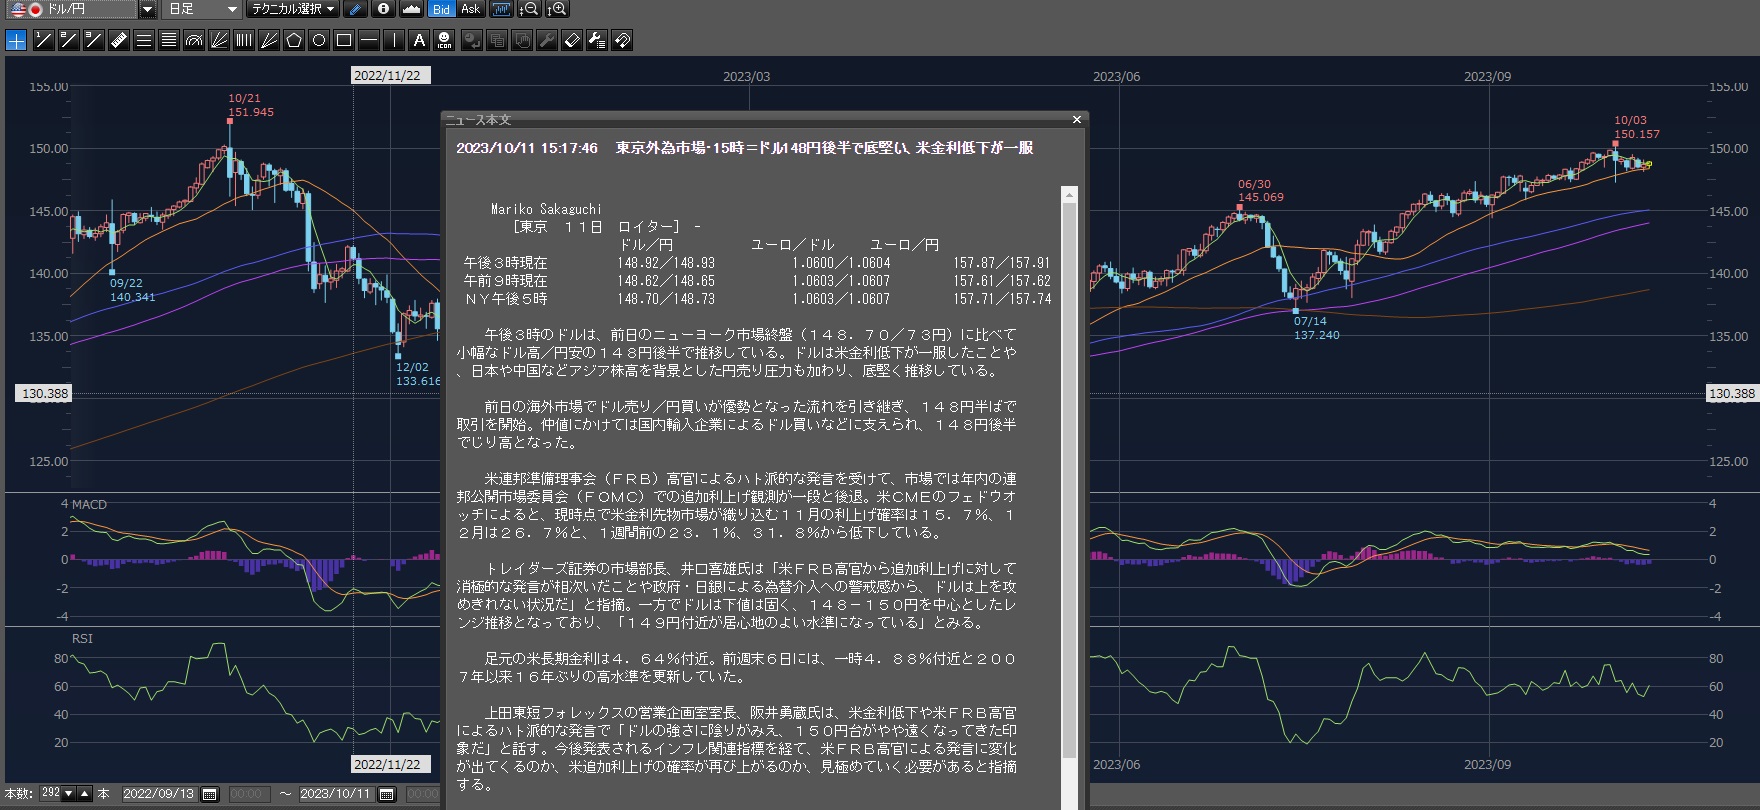Select the crosshair cursor tool
This screenshot has width=1760, height=810.
[16, 40]
